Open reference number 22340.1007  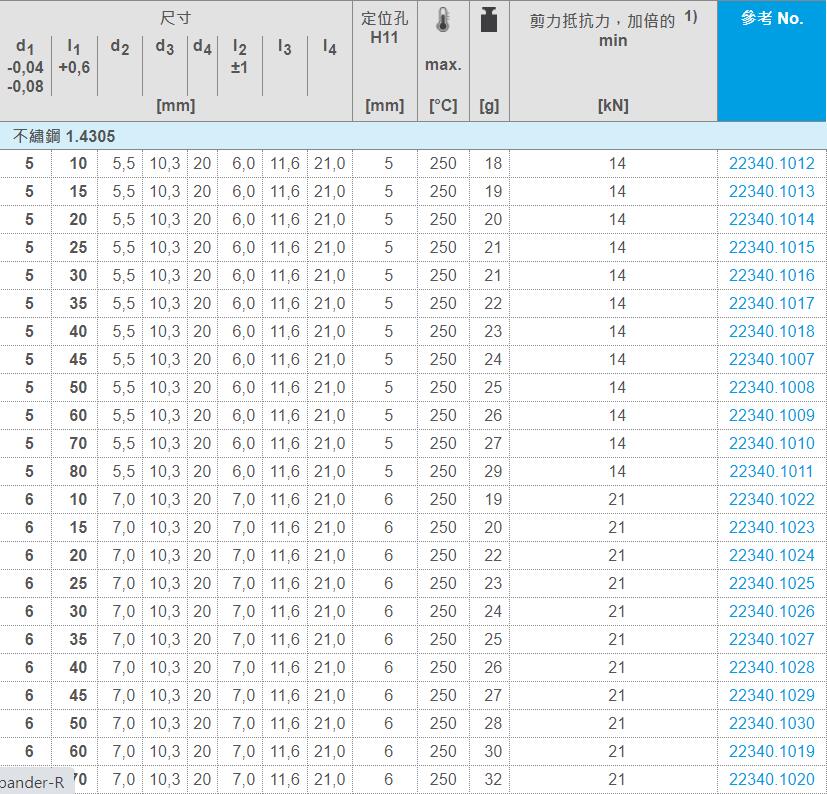[771, 360]
